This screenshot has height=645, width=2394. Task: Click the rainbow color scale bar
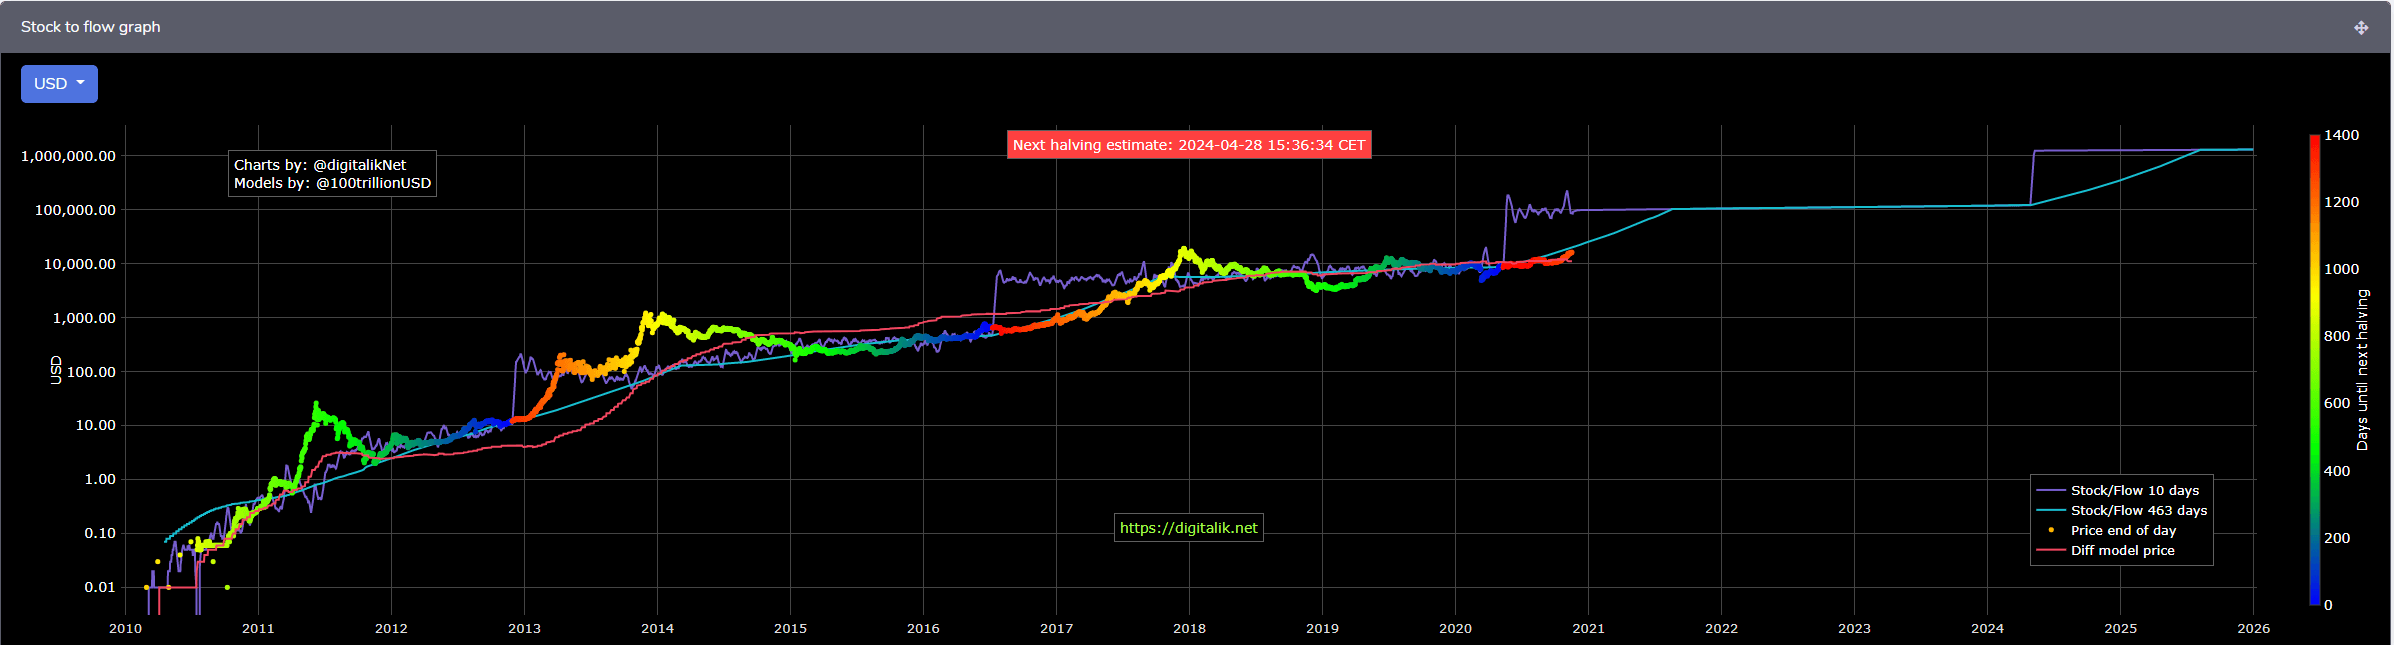(x=2314, y=370)
